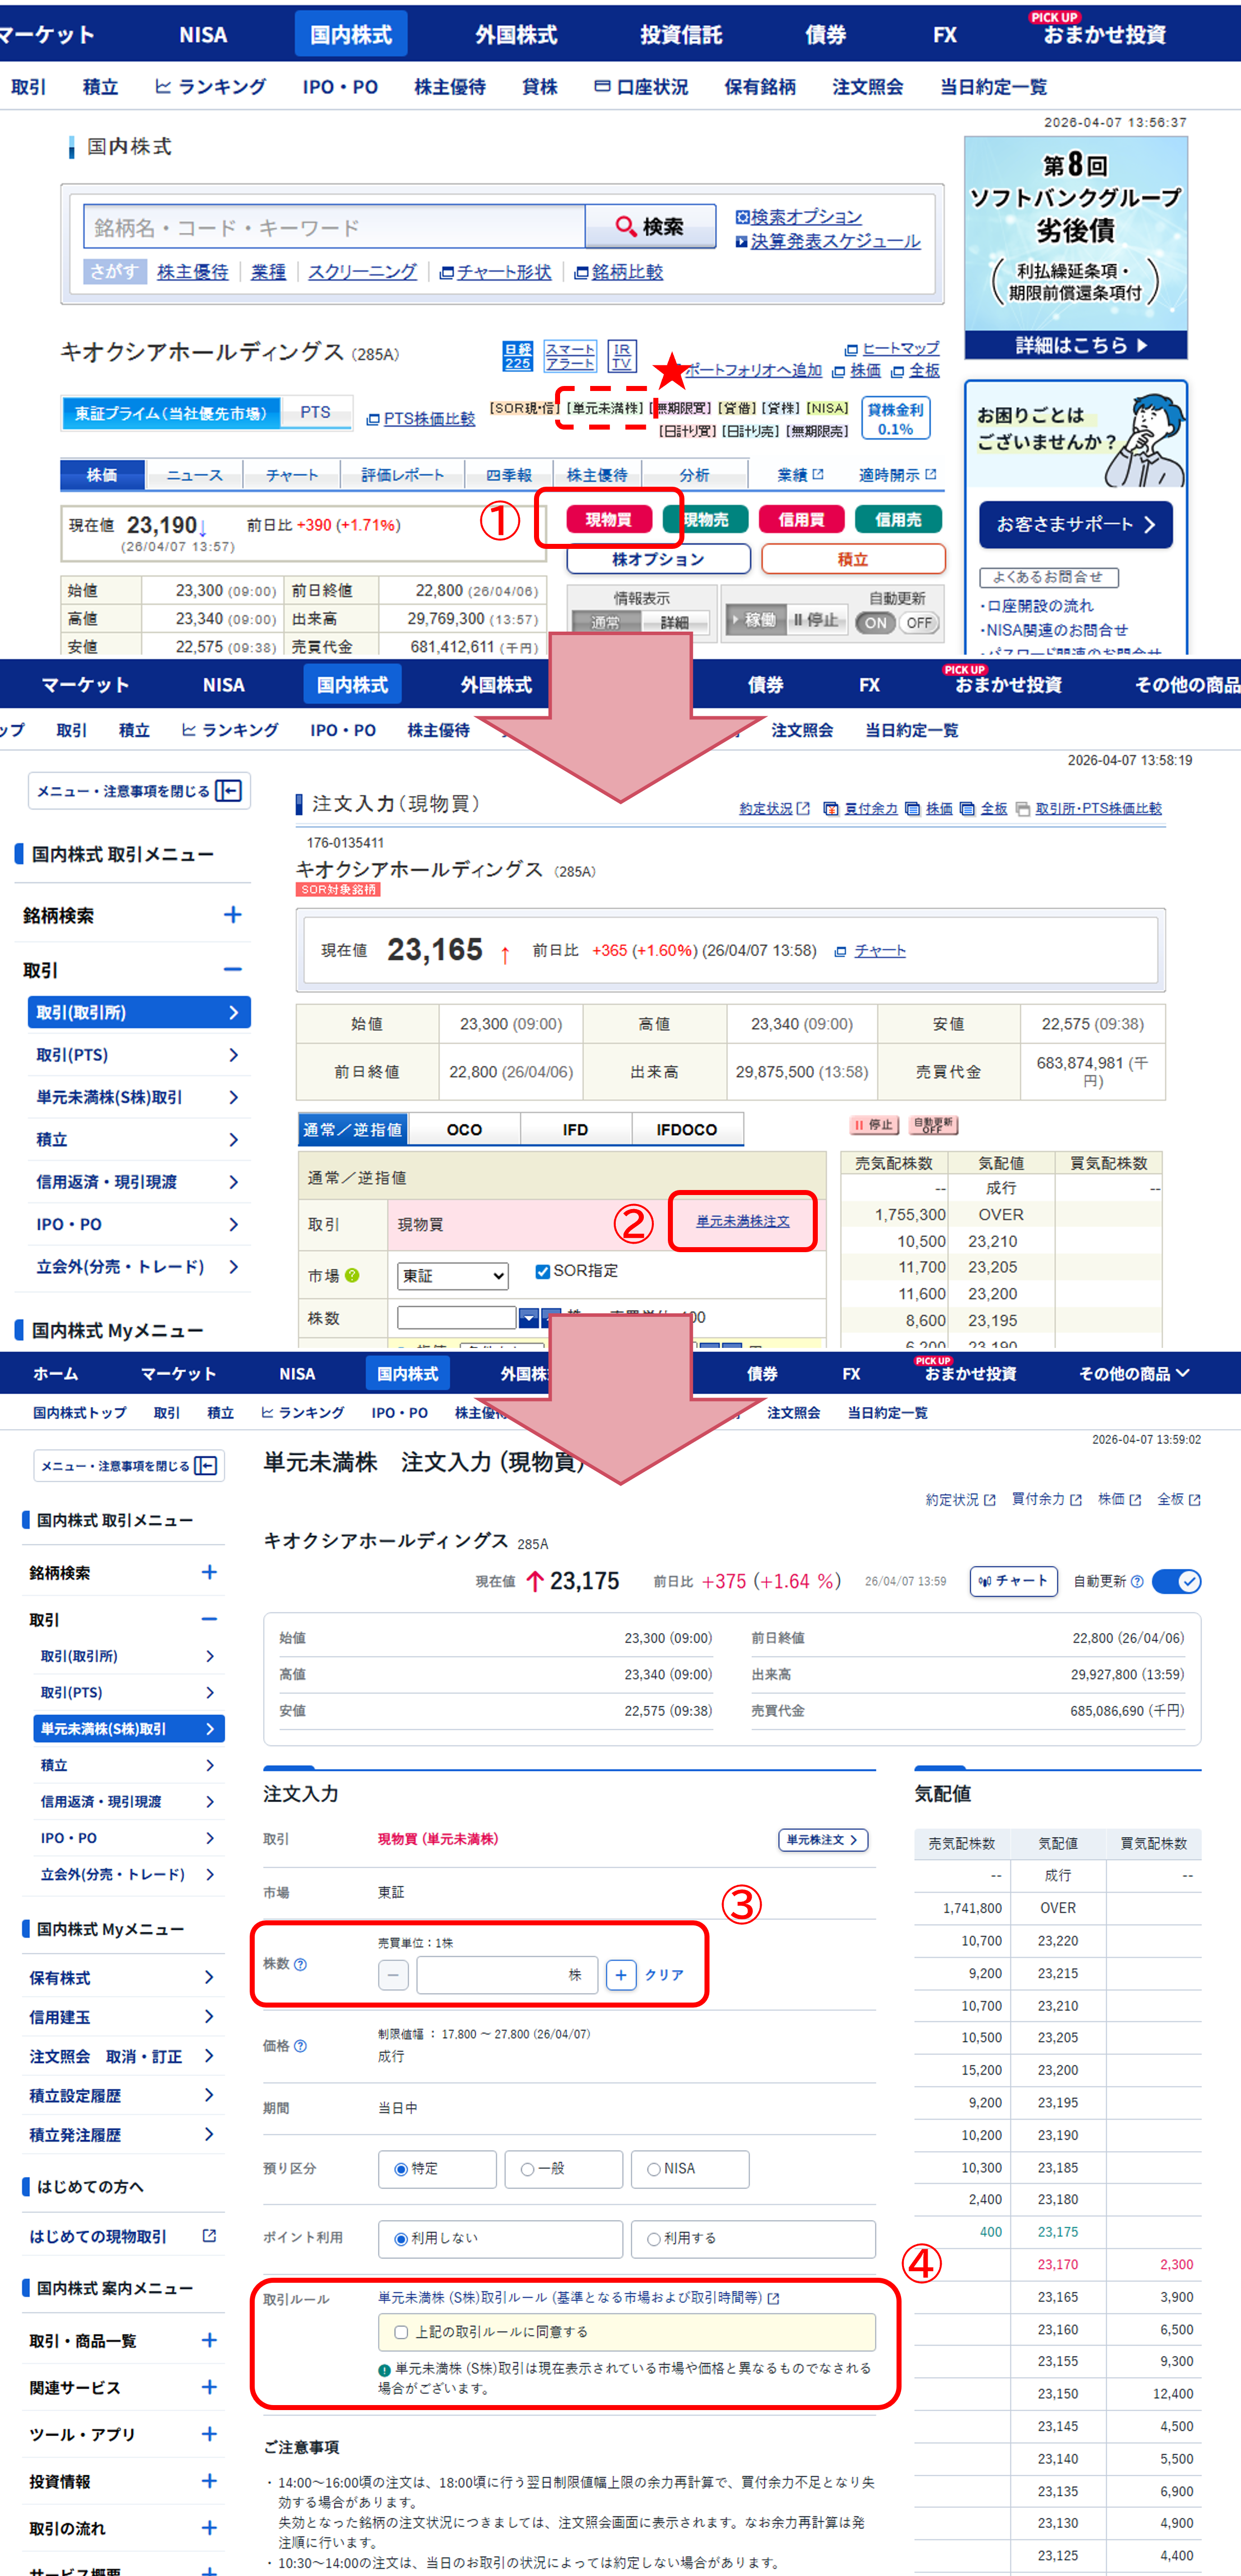Open はじめての現物取引 external link icon
The image size is (1241, 2576).
point(209,2236)
